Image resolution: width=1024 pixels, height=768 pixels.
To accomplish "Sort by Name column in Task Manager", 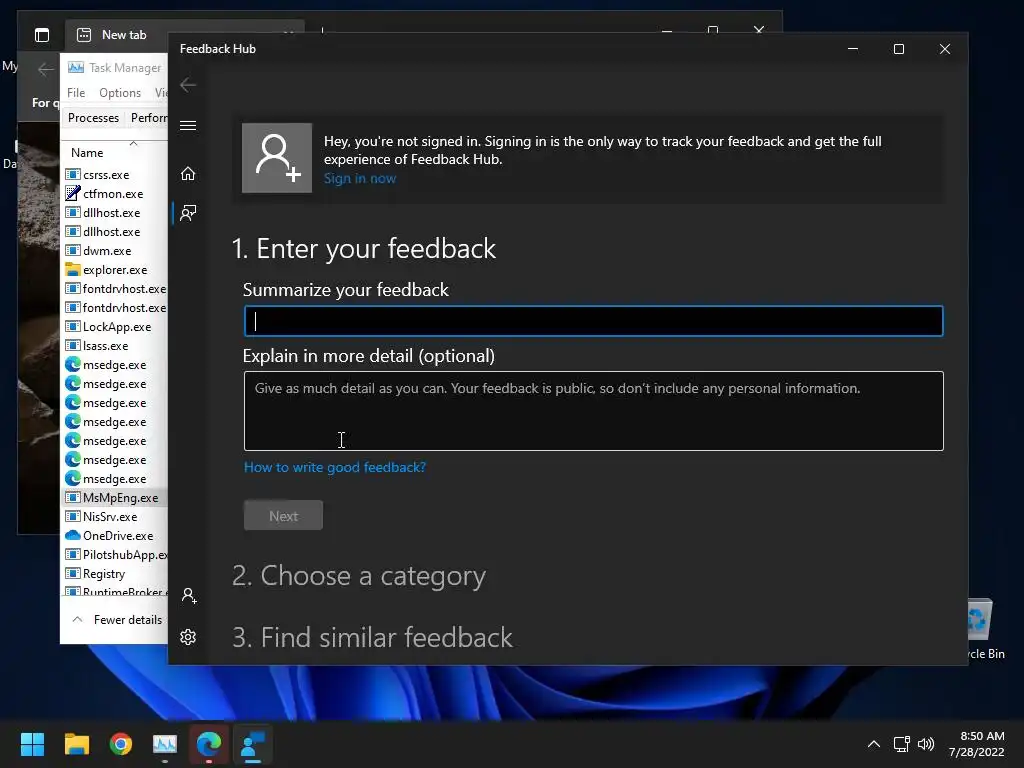I will coord(87,153).
